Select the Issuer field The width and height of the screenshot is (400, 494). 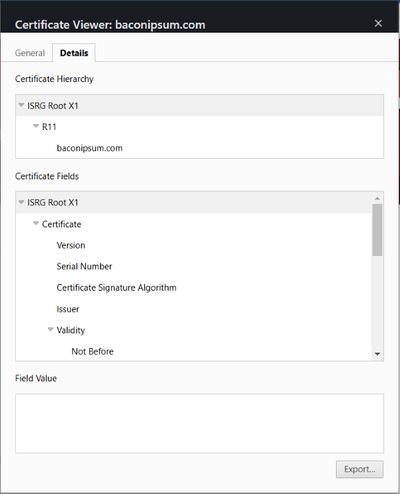(x=194, y=309)
